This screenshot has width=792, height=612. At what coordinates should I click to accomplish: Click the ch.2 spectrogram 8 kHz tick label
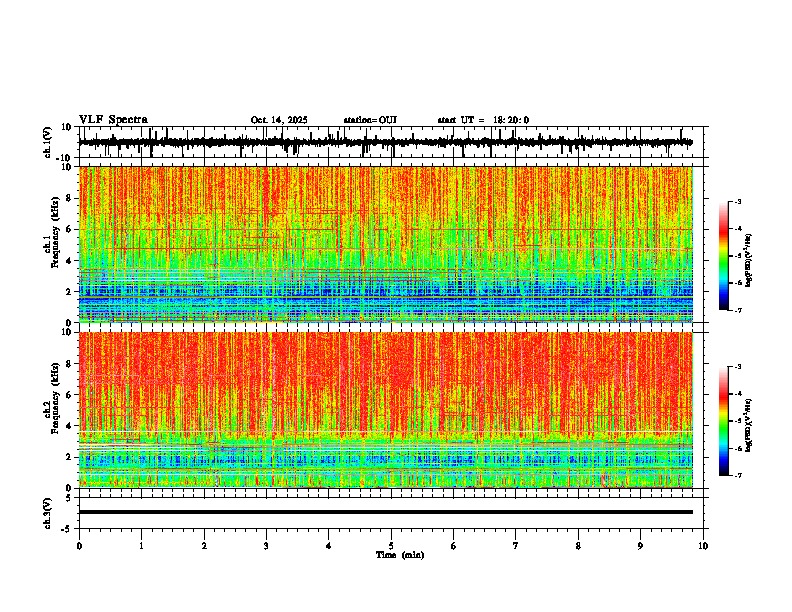[x=70, y=364]
